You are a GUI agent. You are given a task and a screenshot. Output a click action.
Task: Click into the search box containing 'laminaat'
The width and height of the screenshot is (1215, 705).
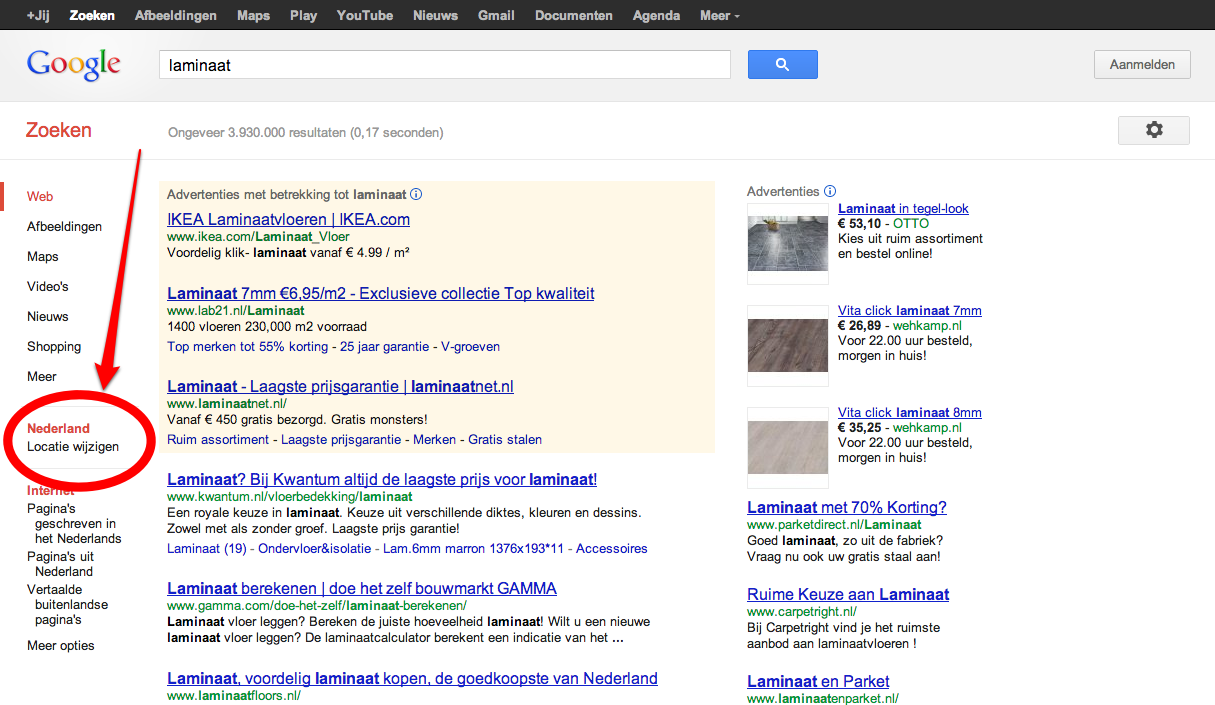point(445,65)
